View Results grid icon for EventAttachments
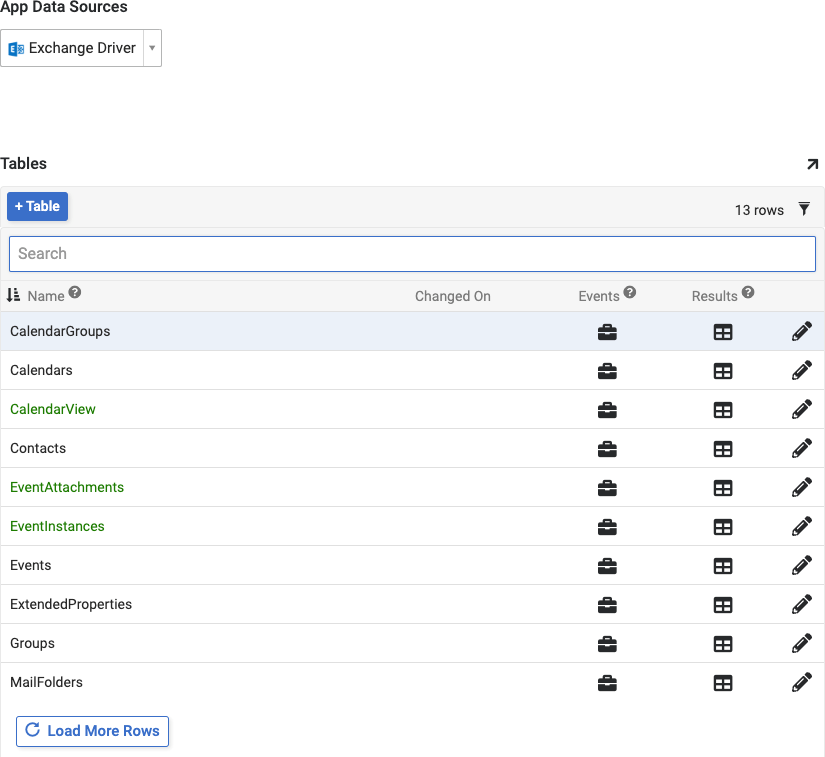This screenshot has height=757, width=825. 723,488
